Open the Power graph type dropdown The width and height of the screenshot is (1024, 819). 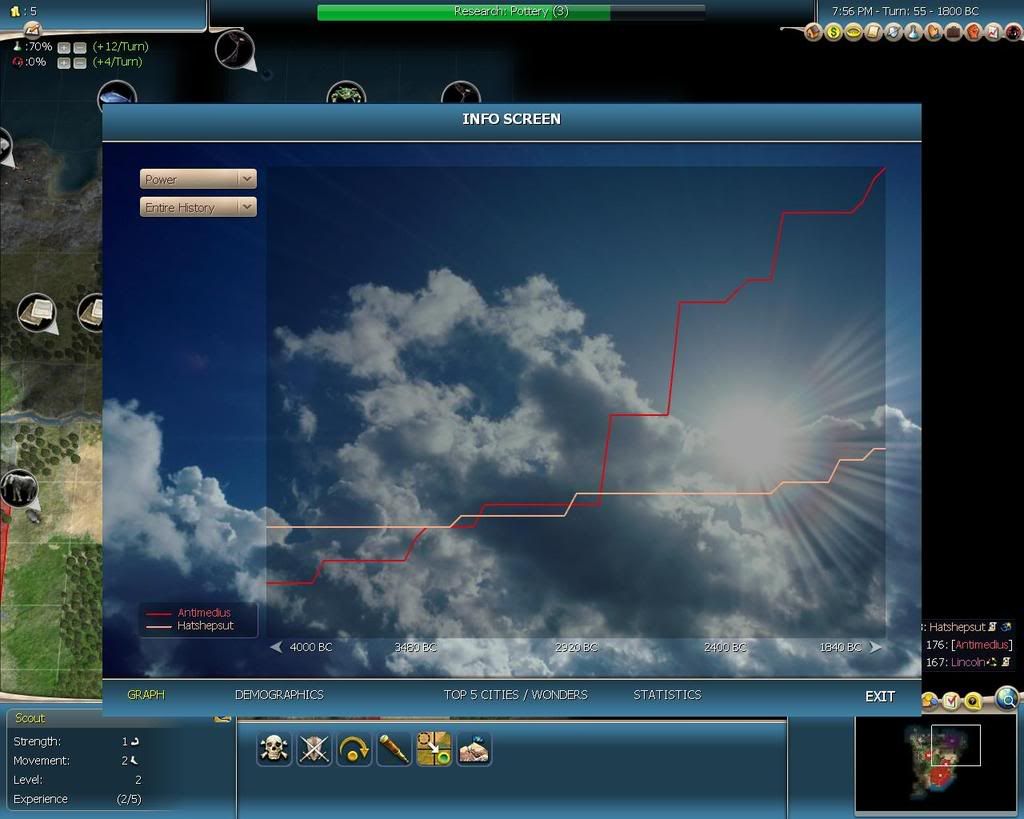coord(198,179)
